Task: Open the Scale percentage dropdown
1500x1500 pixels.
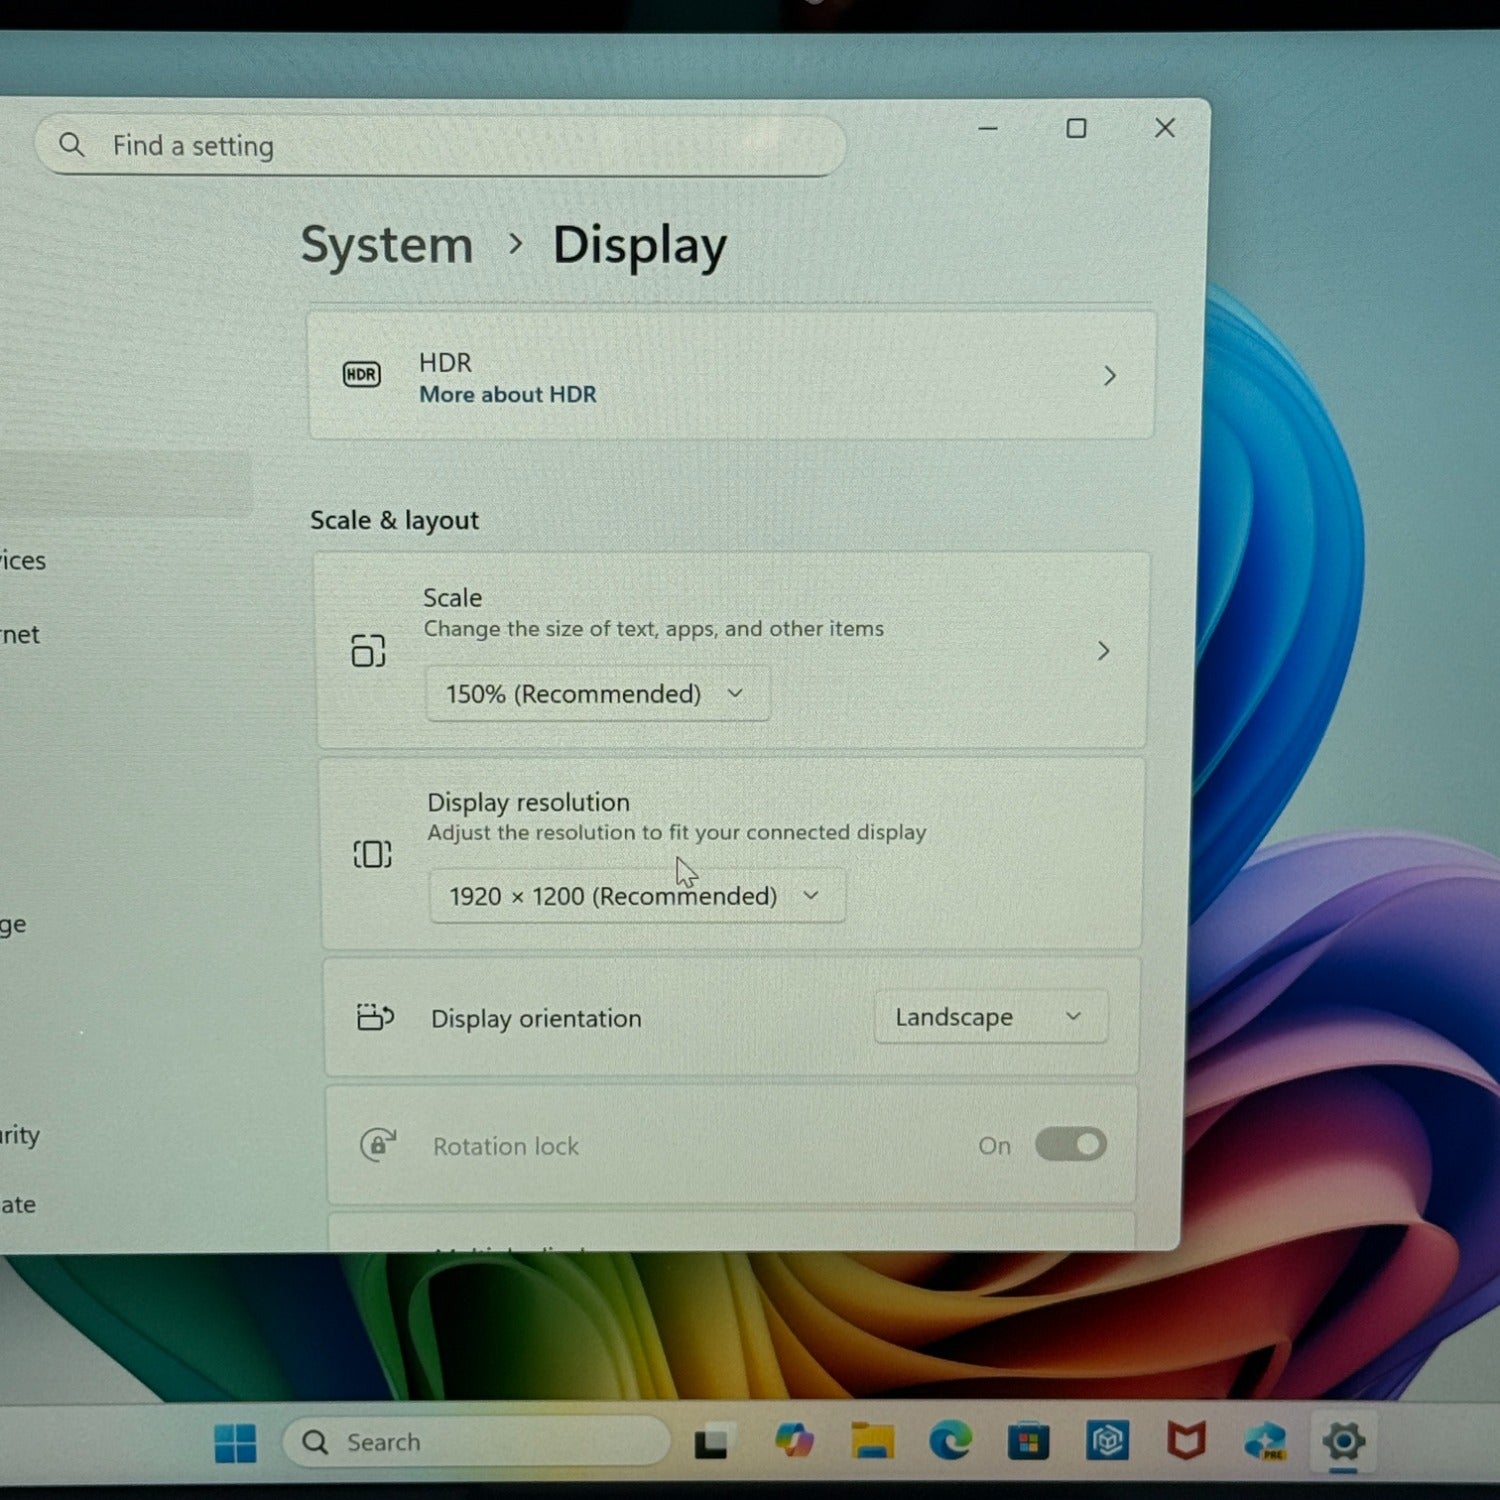Action: tap(597, 694)
